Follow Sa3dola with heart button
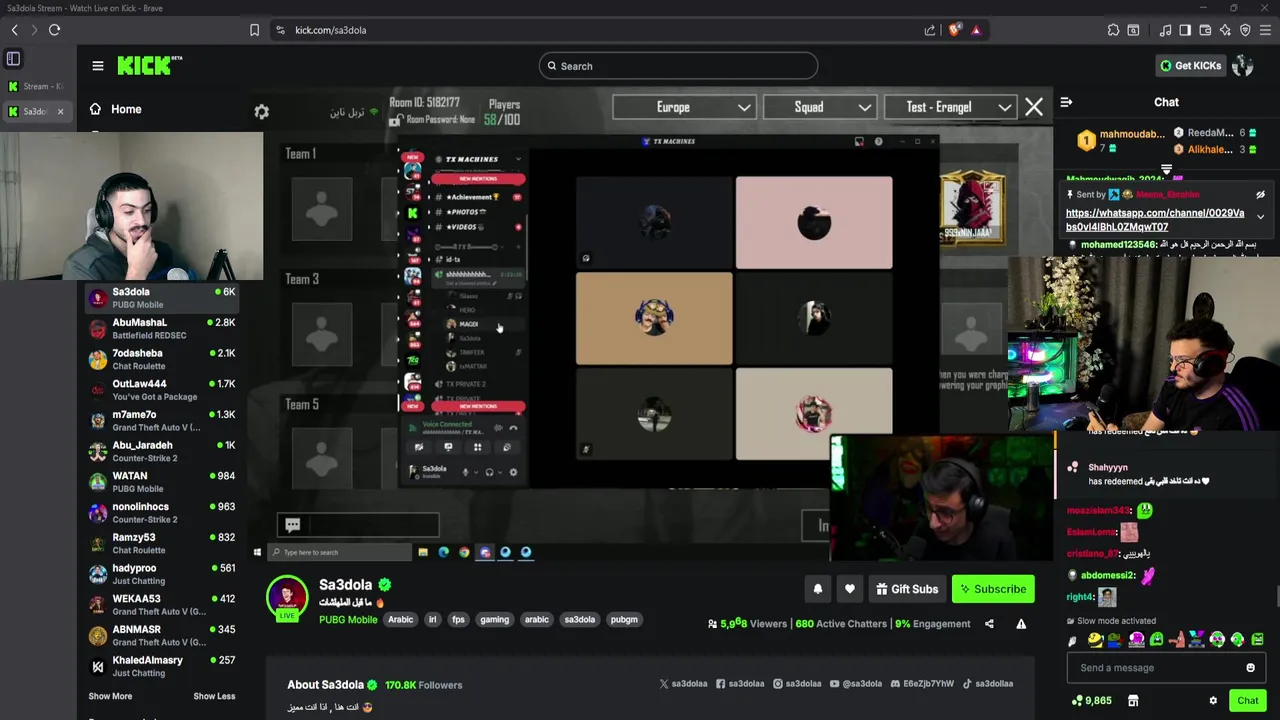The width and height of the screenshot is (1280, 720). point(850,589)
